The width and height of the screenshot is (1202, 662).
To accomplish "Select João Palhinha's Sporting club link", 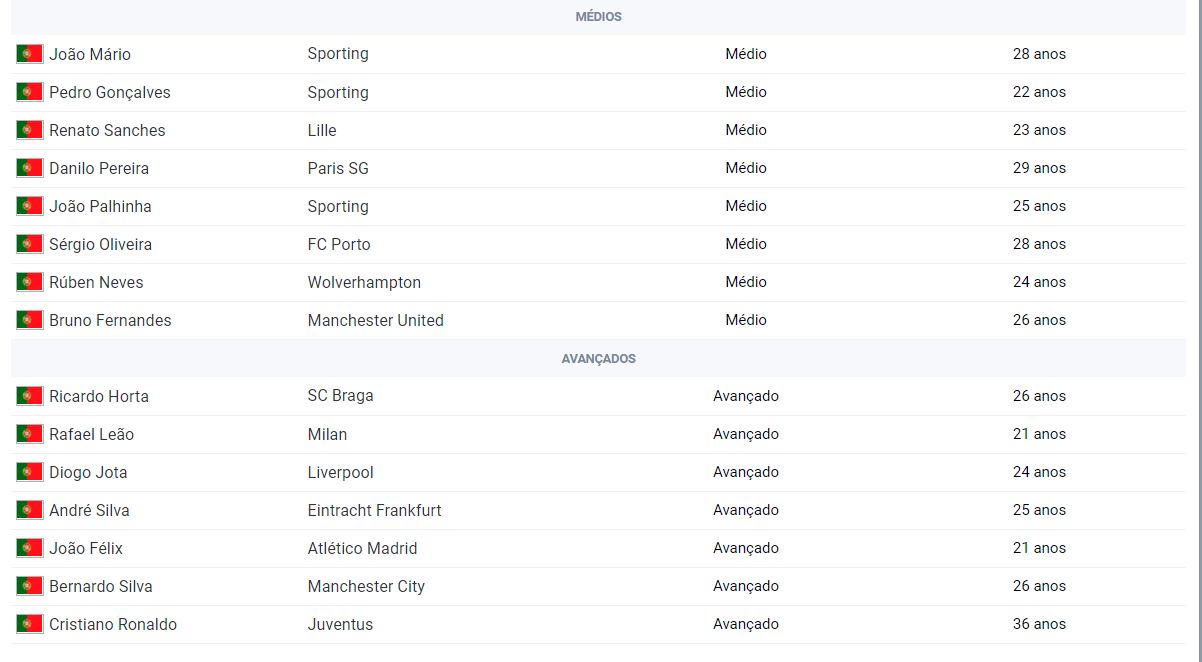I will tap(338, 206).
